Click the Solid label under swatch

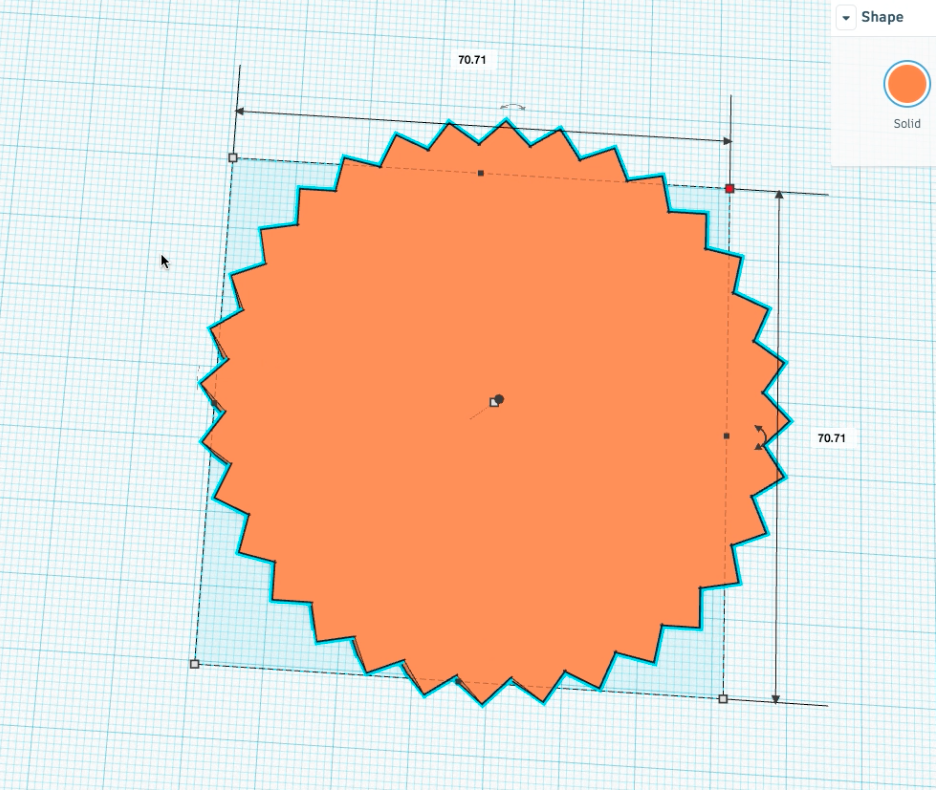tap(907, 124)
